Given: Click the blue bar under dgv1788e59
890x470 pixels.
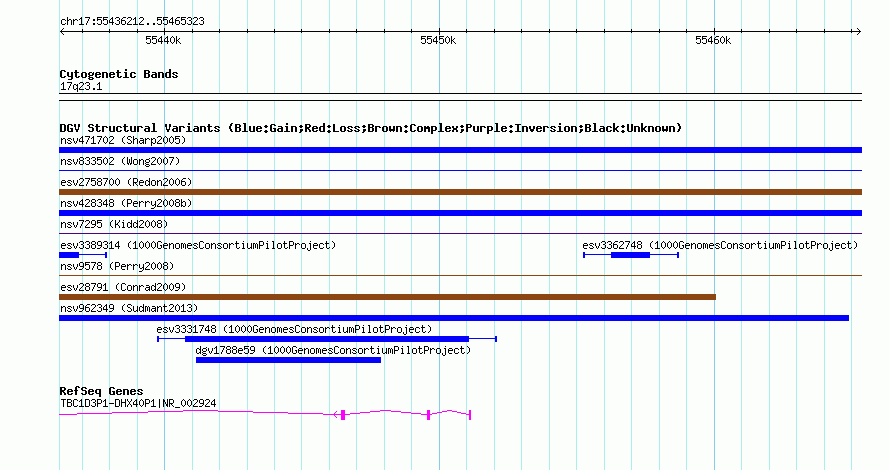Looking at the screenshot, I should (288, 360).
